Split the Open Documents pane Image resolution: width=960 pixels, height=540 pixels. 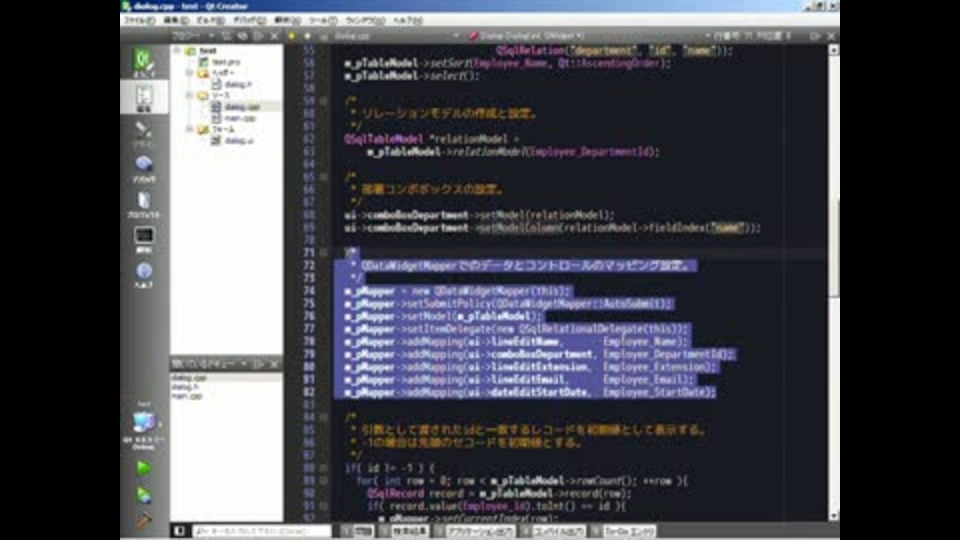tap(258, 364)
